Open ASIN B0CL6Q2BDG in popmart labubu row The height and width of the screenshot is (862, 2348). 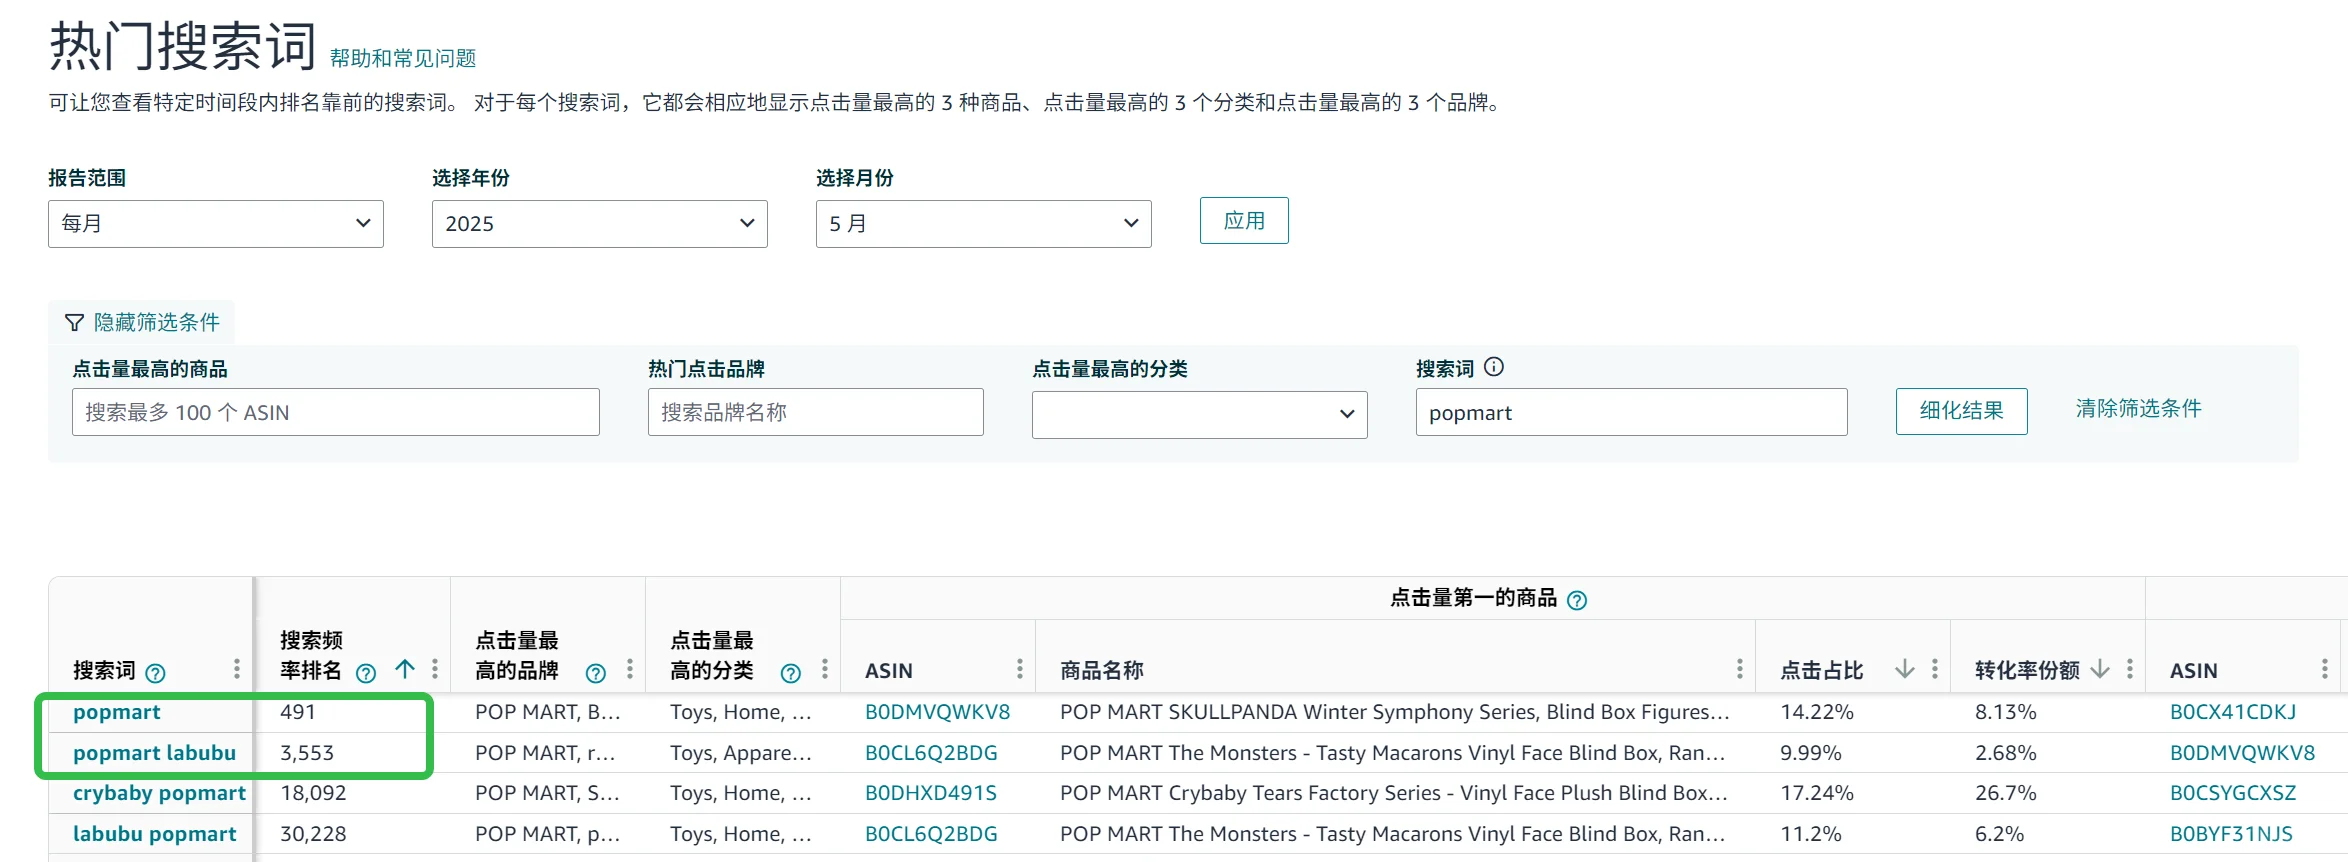[x=932, y=753]
